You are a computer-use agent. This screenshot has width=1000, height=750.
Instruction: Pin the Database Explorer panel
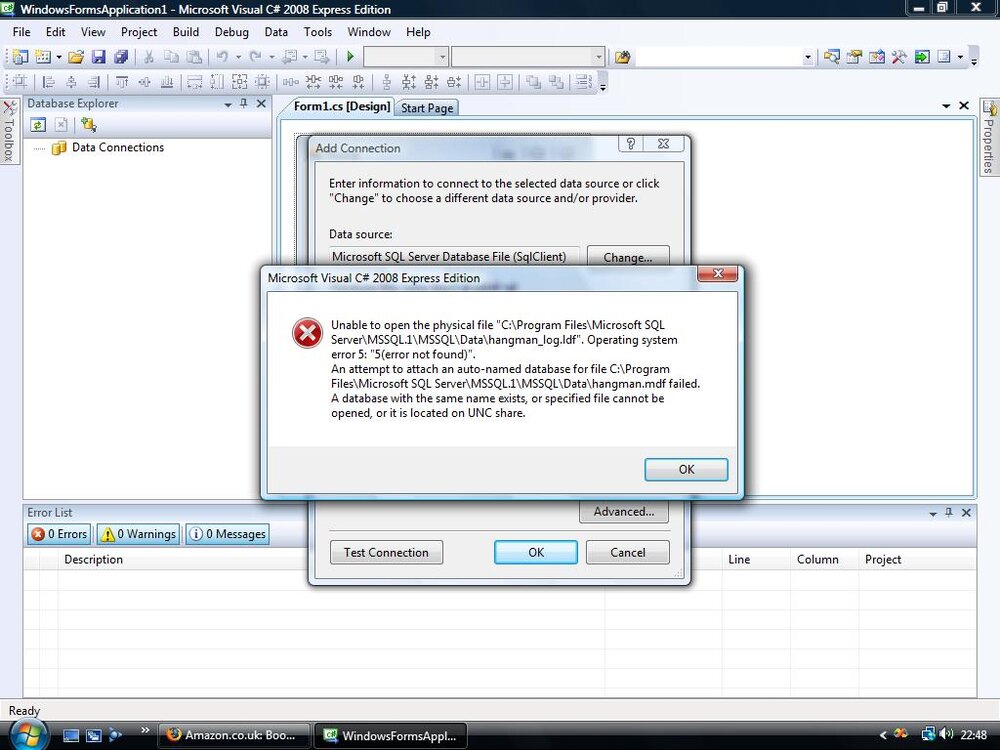244,103
